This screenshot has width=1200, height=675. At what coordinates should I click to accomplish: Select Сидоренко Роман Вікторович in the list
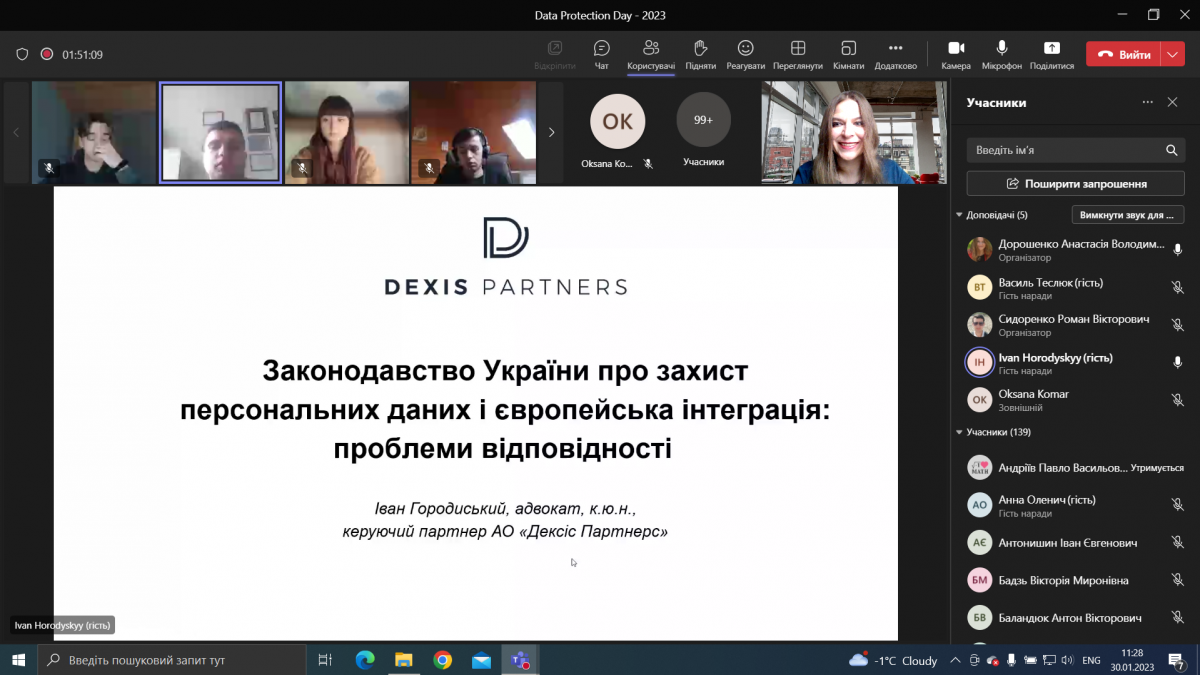(x=1075, y=325)
